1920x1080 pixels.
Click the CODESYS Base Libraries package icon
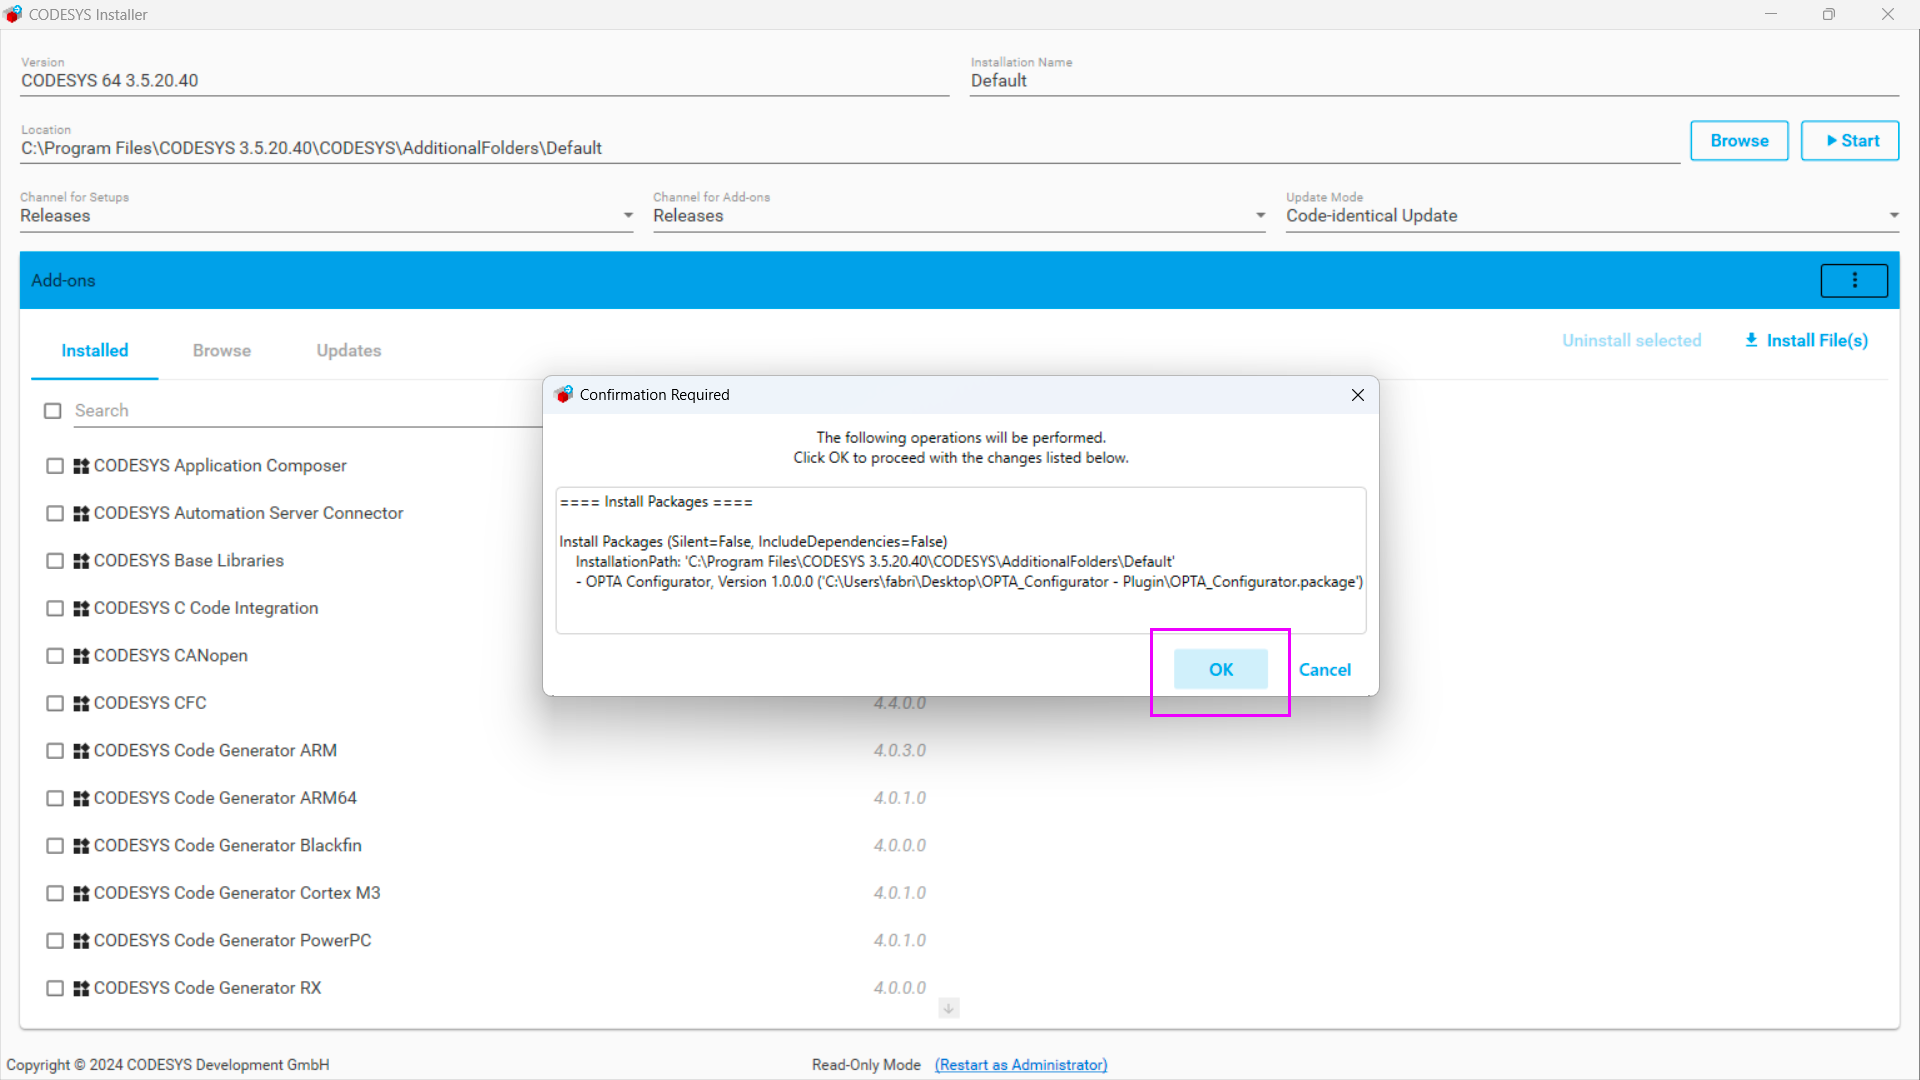click(x=81, y=561)
